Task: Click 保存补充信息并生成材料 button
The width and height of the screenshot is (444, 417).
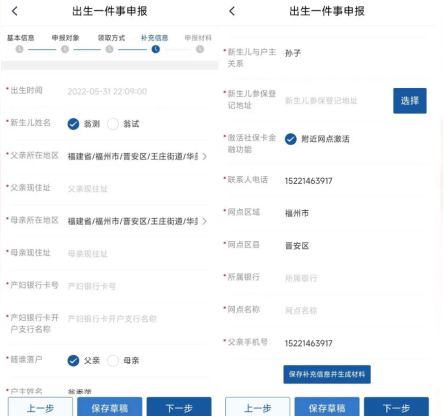Action: coord(327,374)
